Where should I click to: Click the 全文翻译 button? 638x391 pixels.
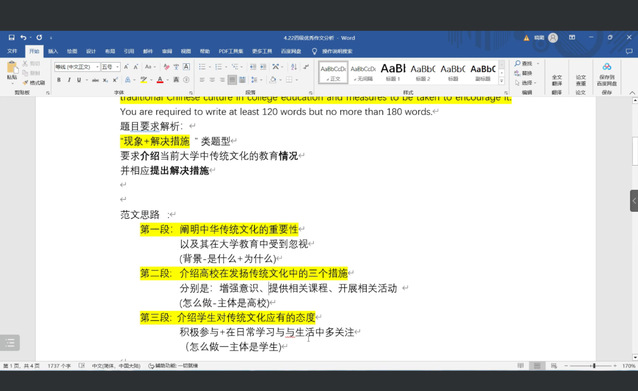(x=557, y=80)
